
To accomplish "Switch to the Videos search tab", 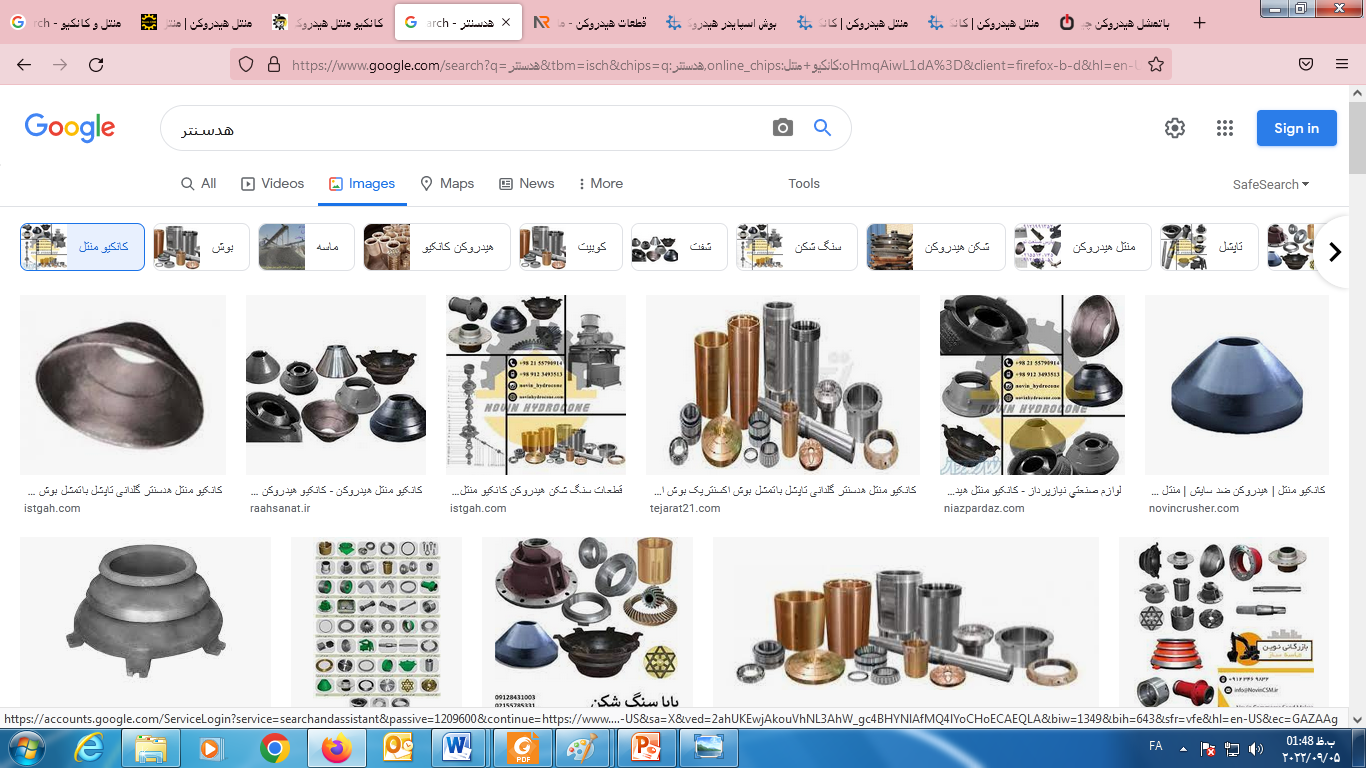I will pos(272,184).
